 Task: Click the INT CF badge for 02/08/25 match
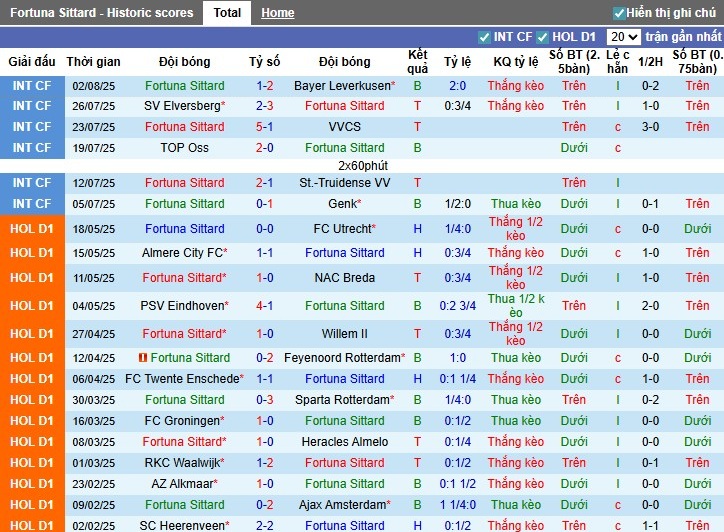click(x=32, y=86)
